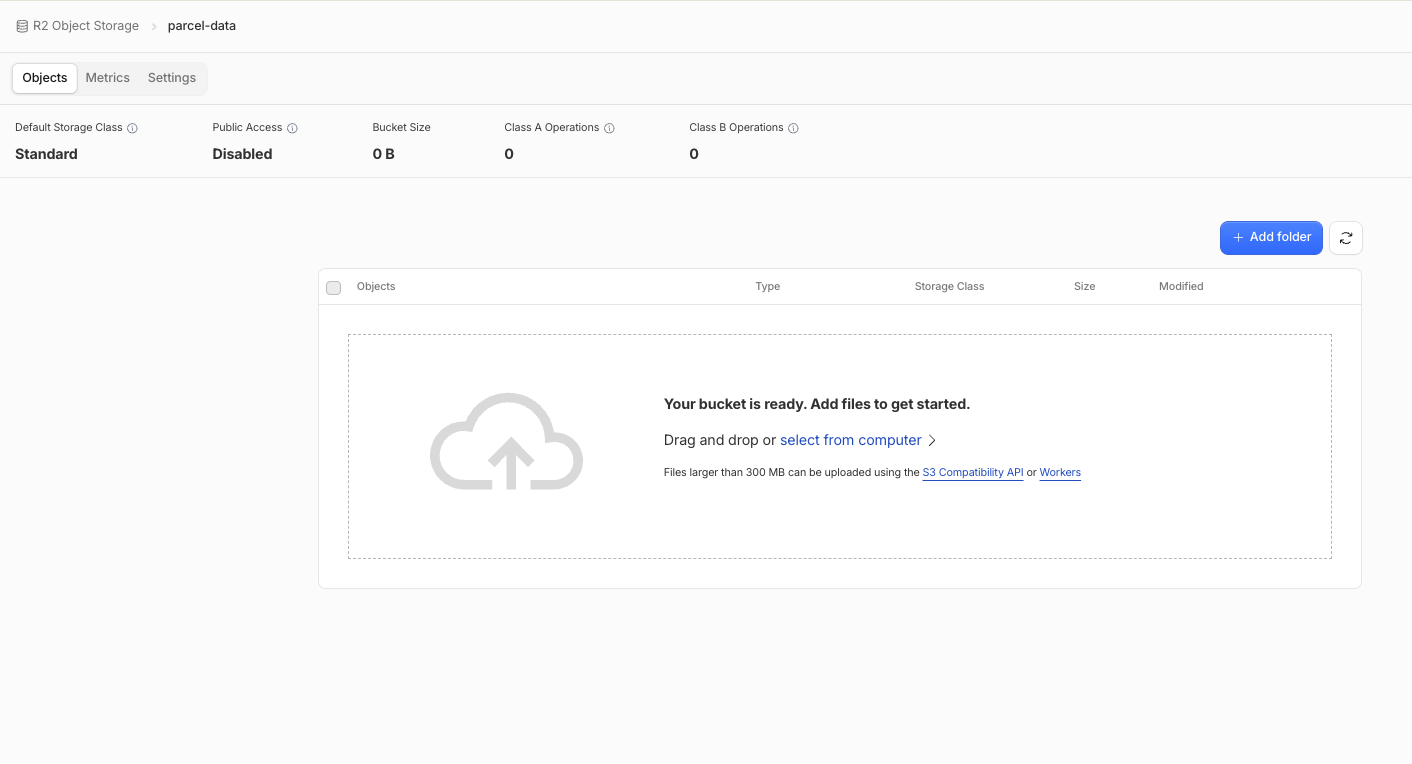The image size is (1412, 764).
Task: Click the Disabled public access value
Action: 242,154
